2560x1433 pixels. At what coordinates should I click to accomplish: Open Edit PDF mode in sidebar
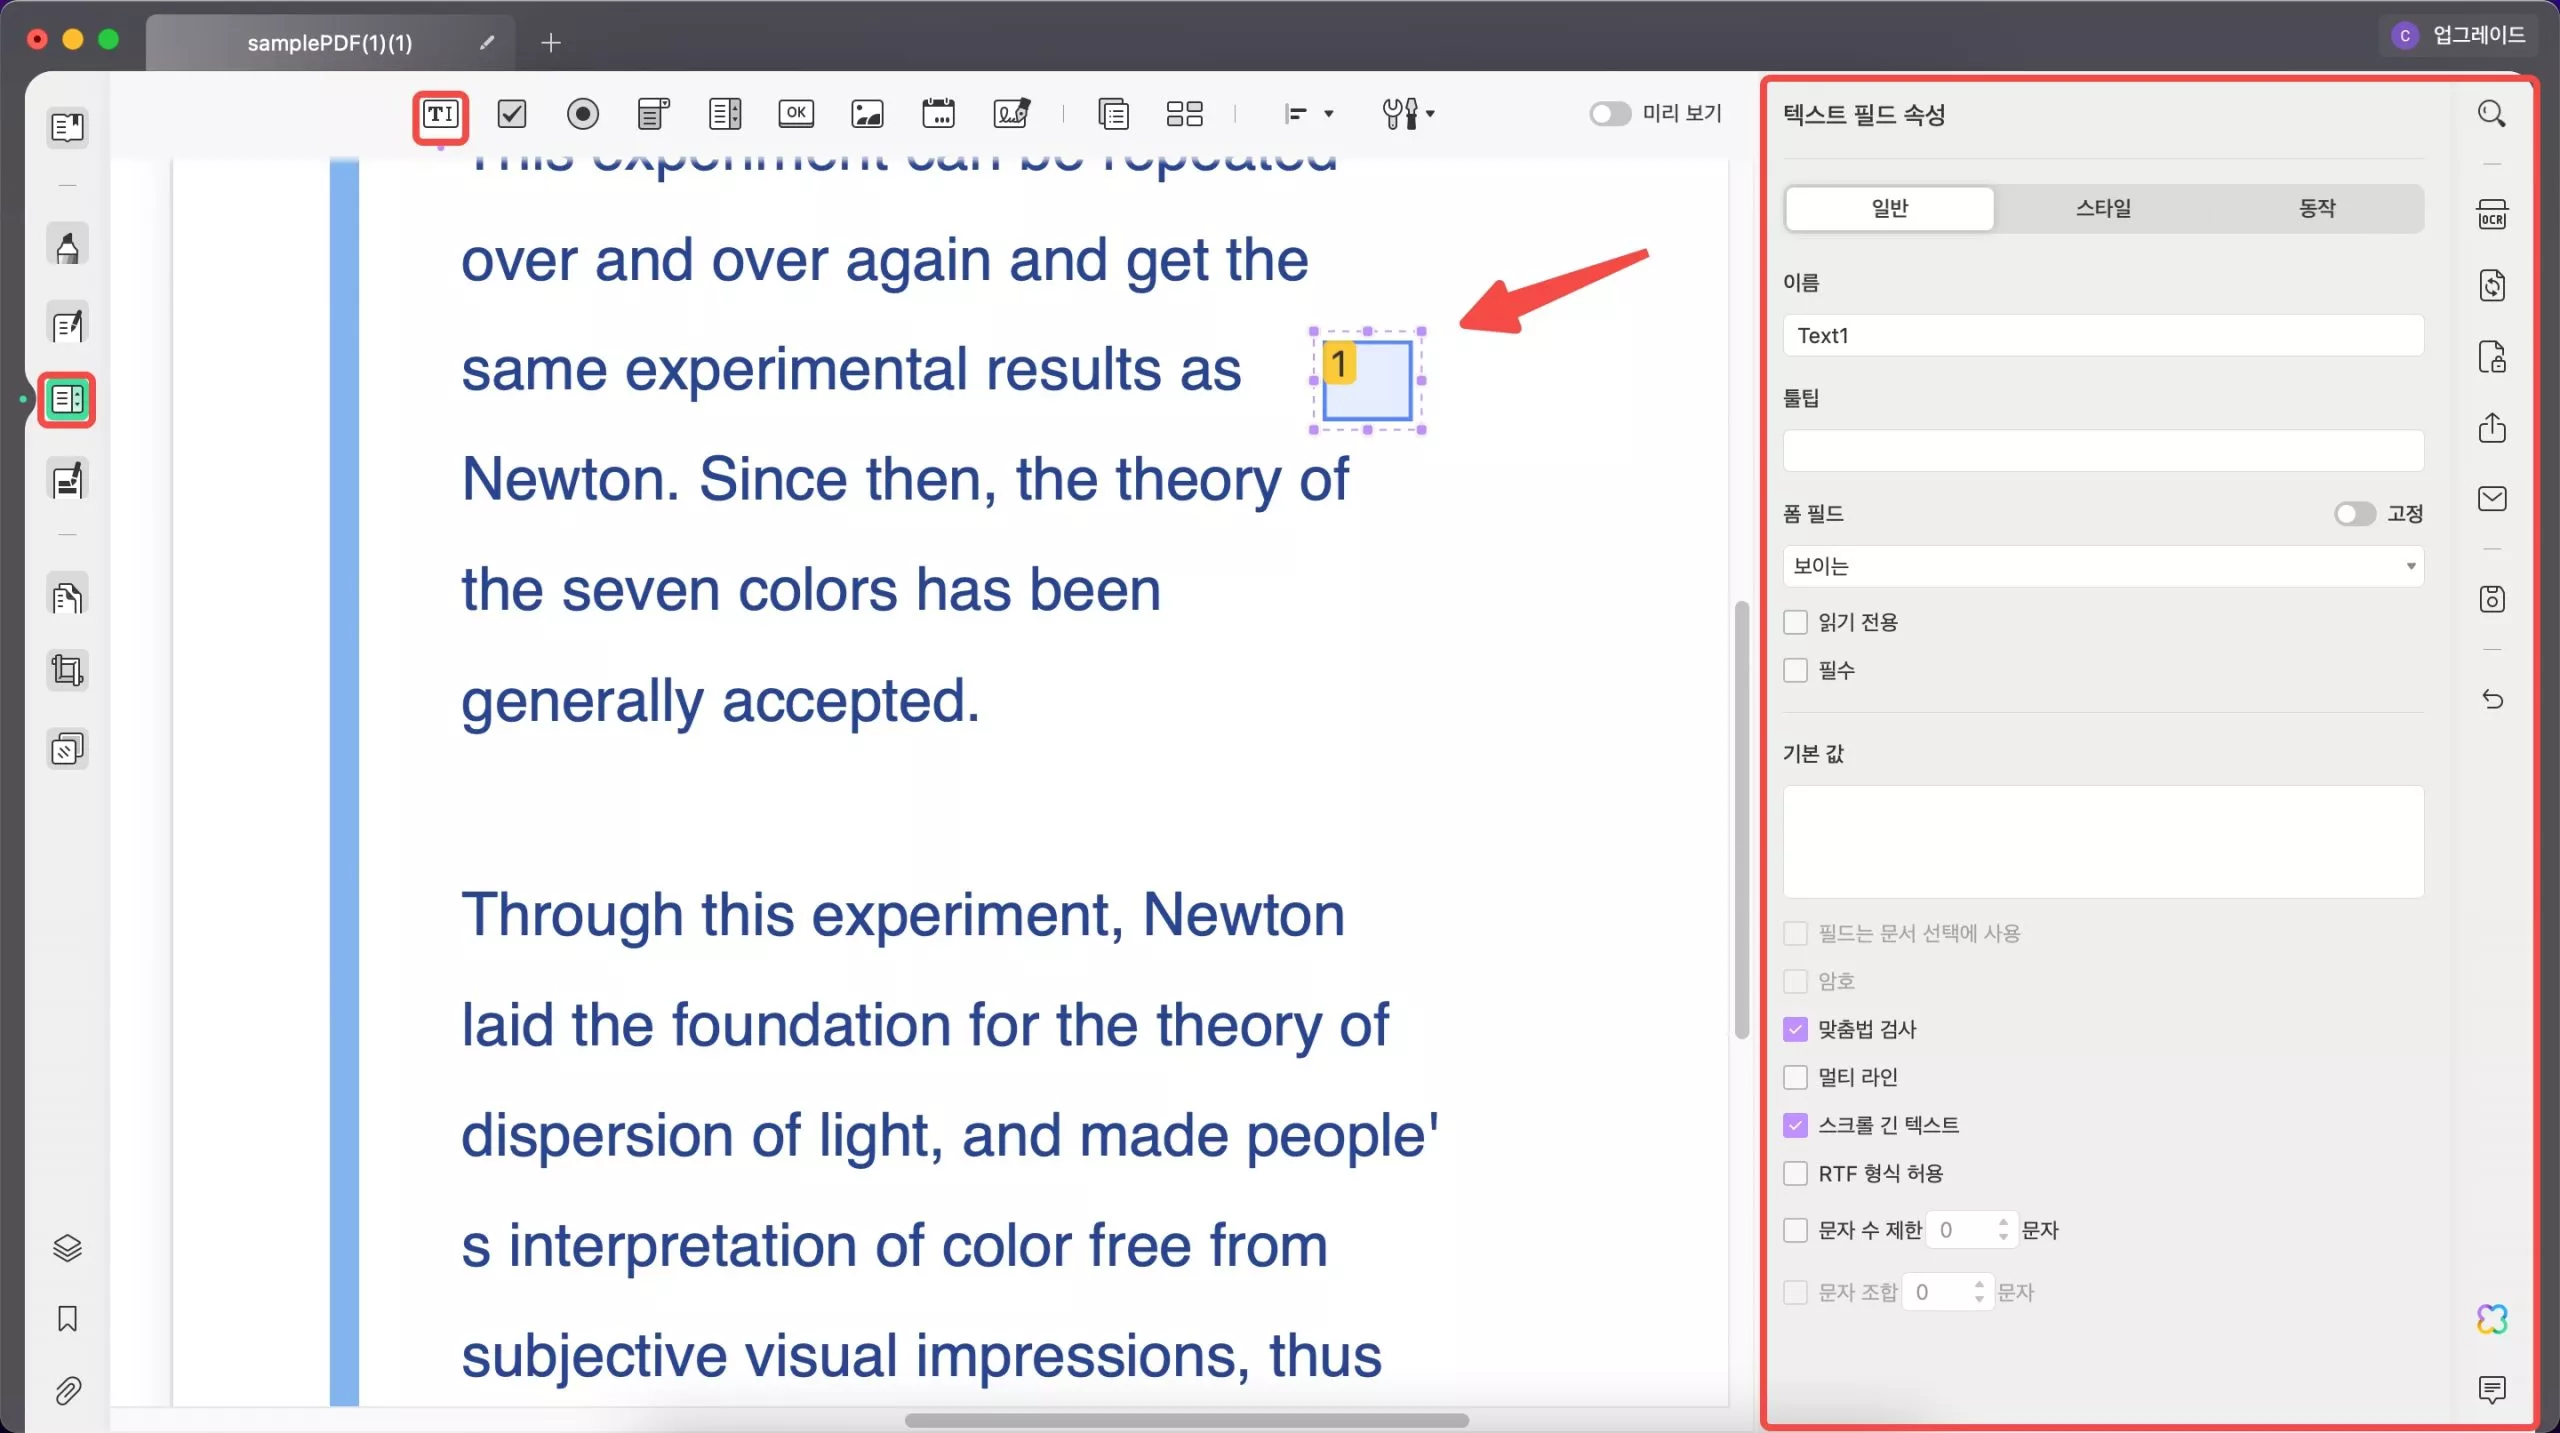click(x=67, y=324)
